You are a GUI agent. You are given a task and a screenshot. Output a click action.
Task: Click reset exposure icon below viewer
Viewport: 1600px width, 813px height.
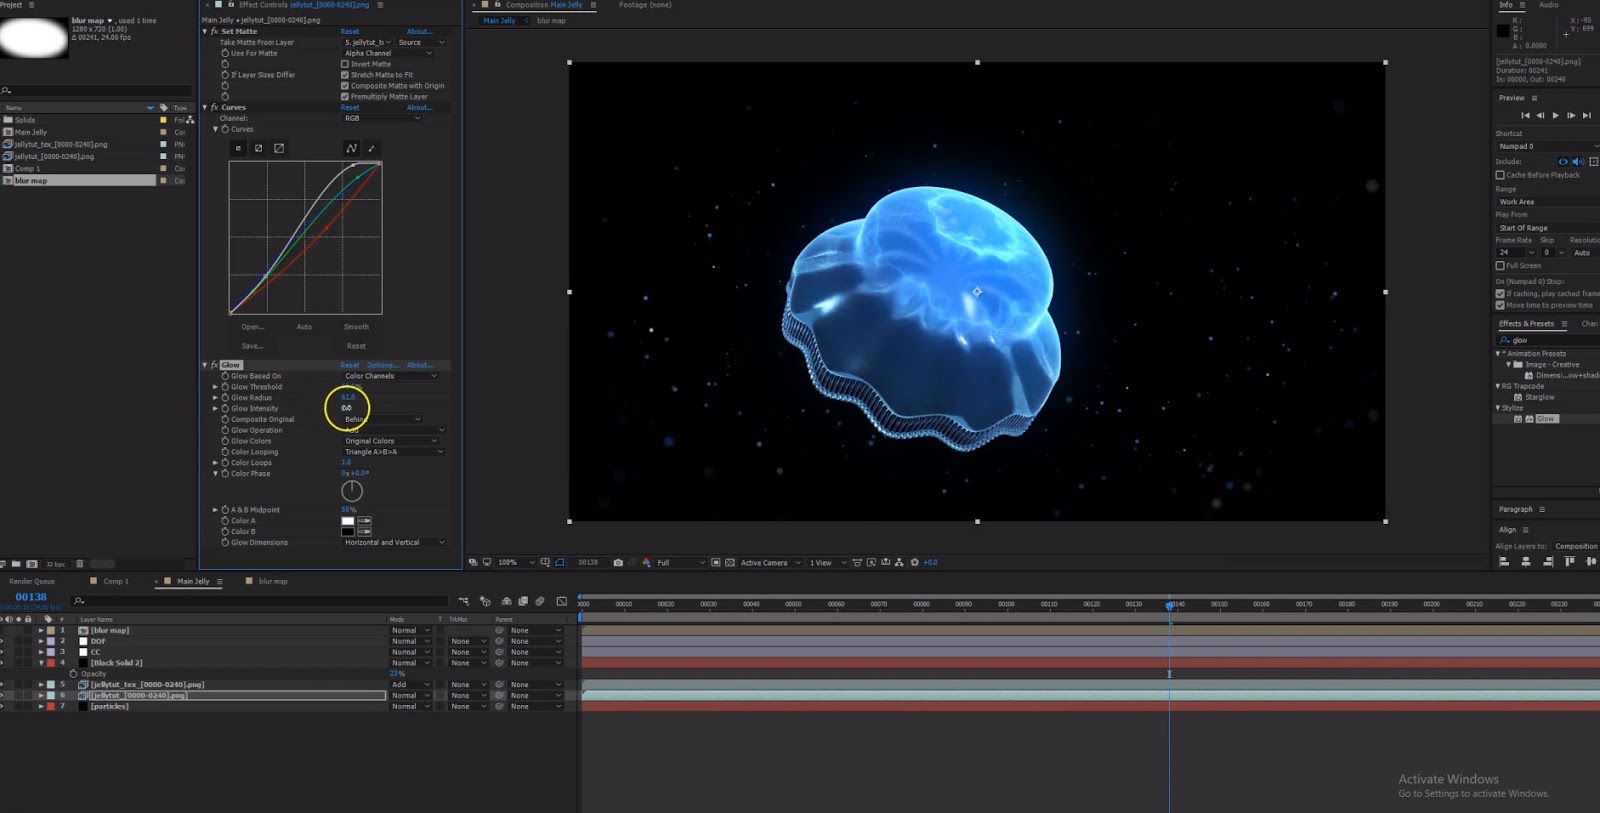[x=914, y=562]
